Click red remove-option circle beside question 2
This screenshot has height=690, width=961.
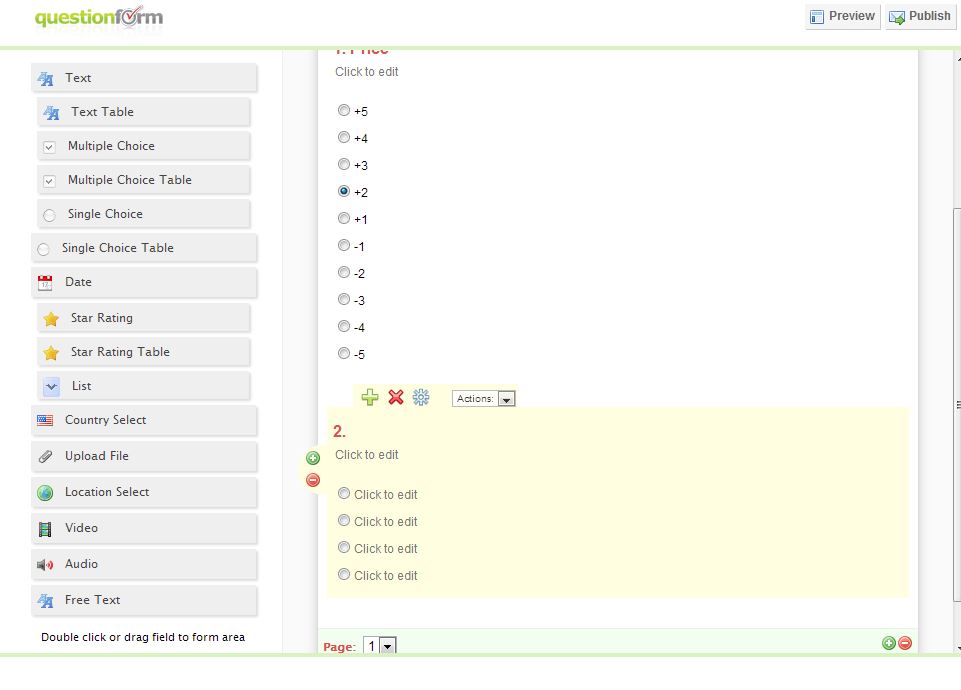[313, 480]
